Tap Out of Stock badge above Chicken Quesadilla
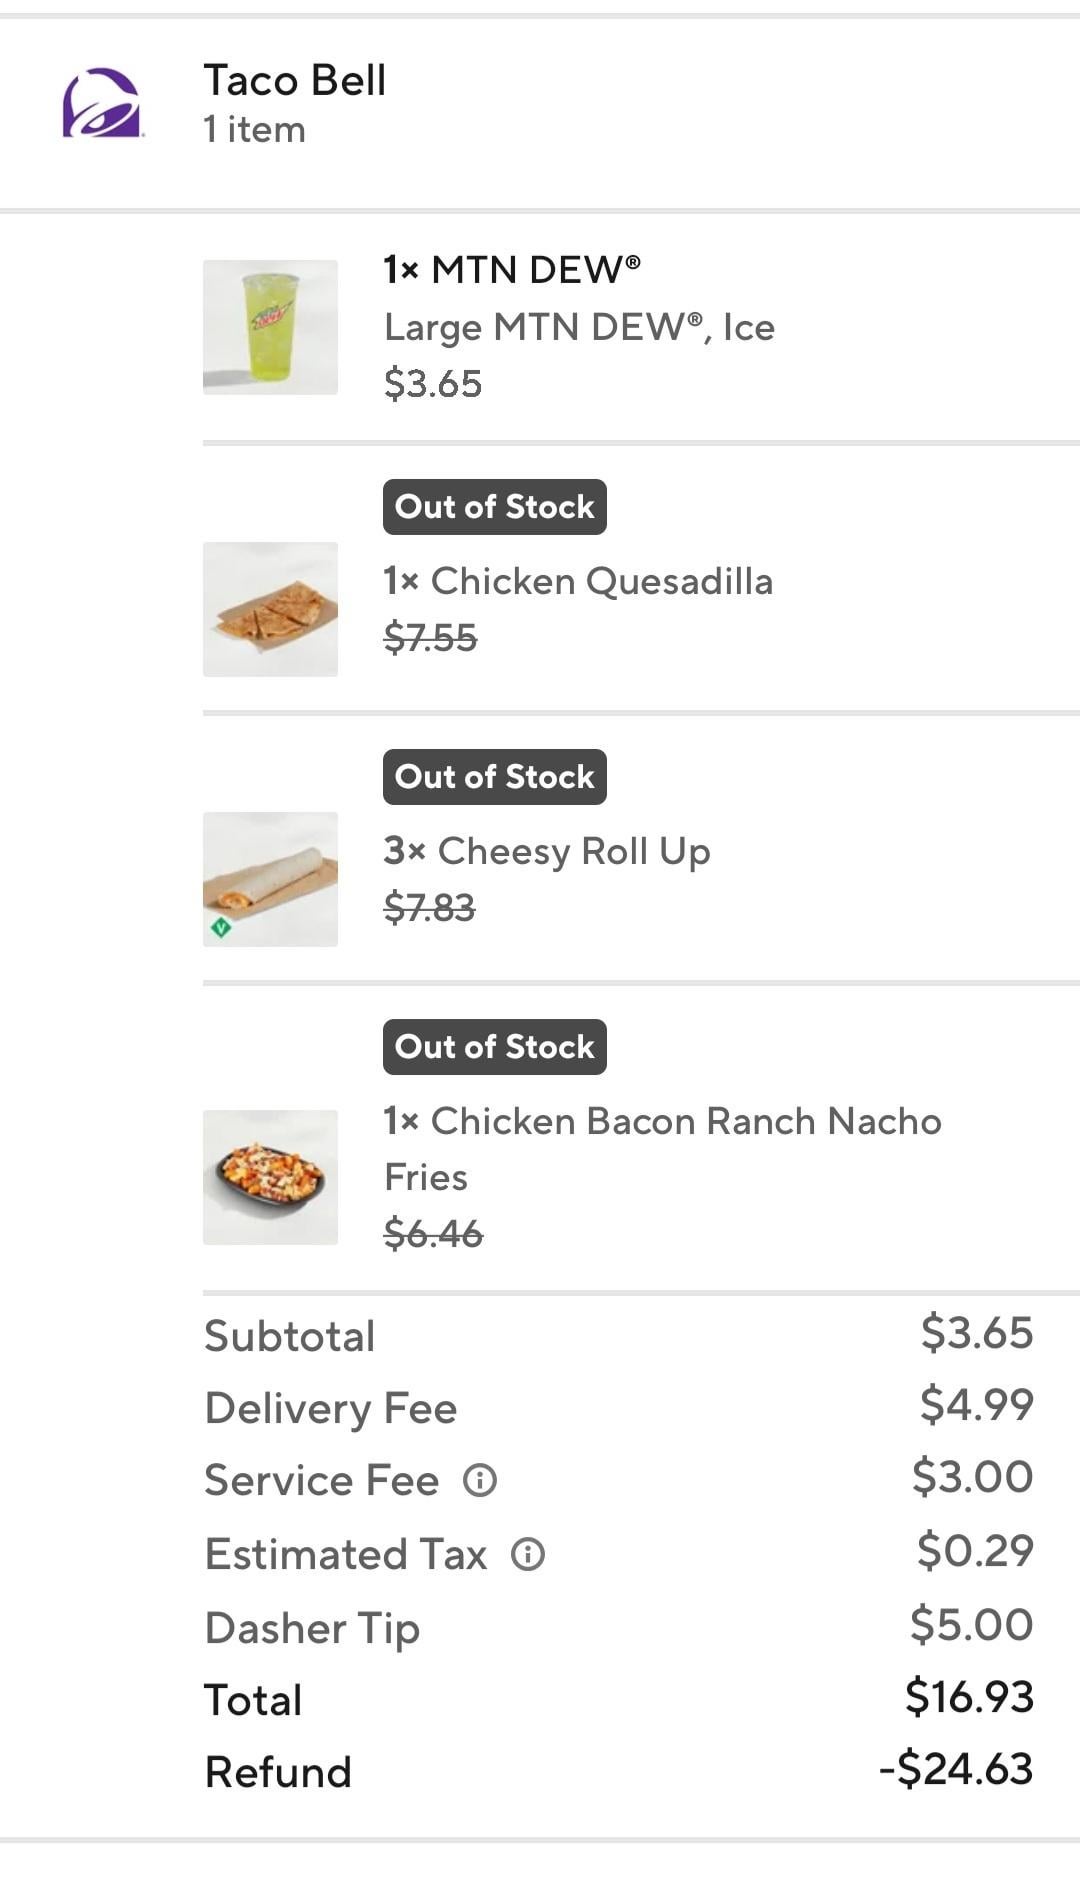Image resolution: width=1080 pixels, height=1889 pixels. [x=494, y=507]
